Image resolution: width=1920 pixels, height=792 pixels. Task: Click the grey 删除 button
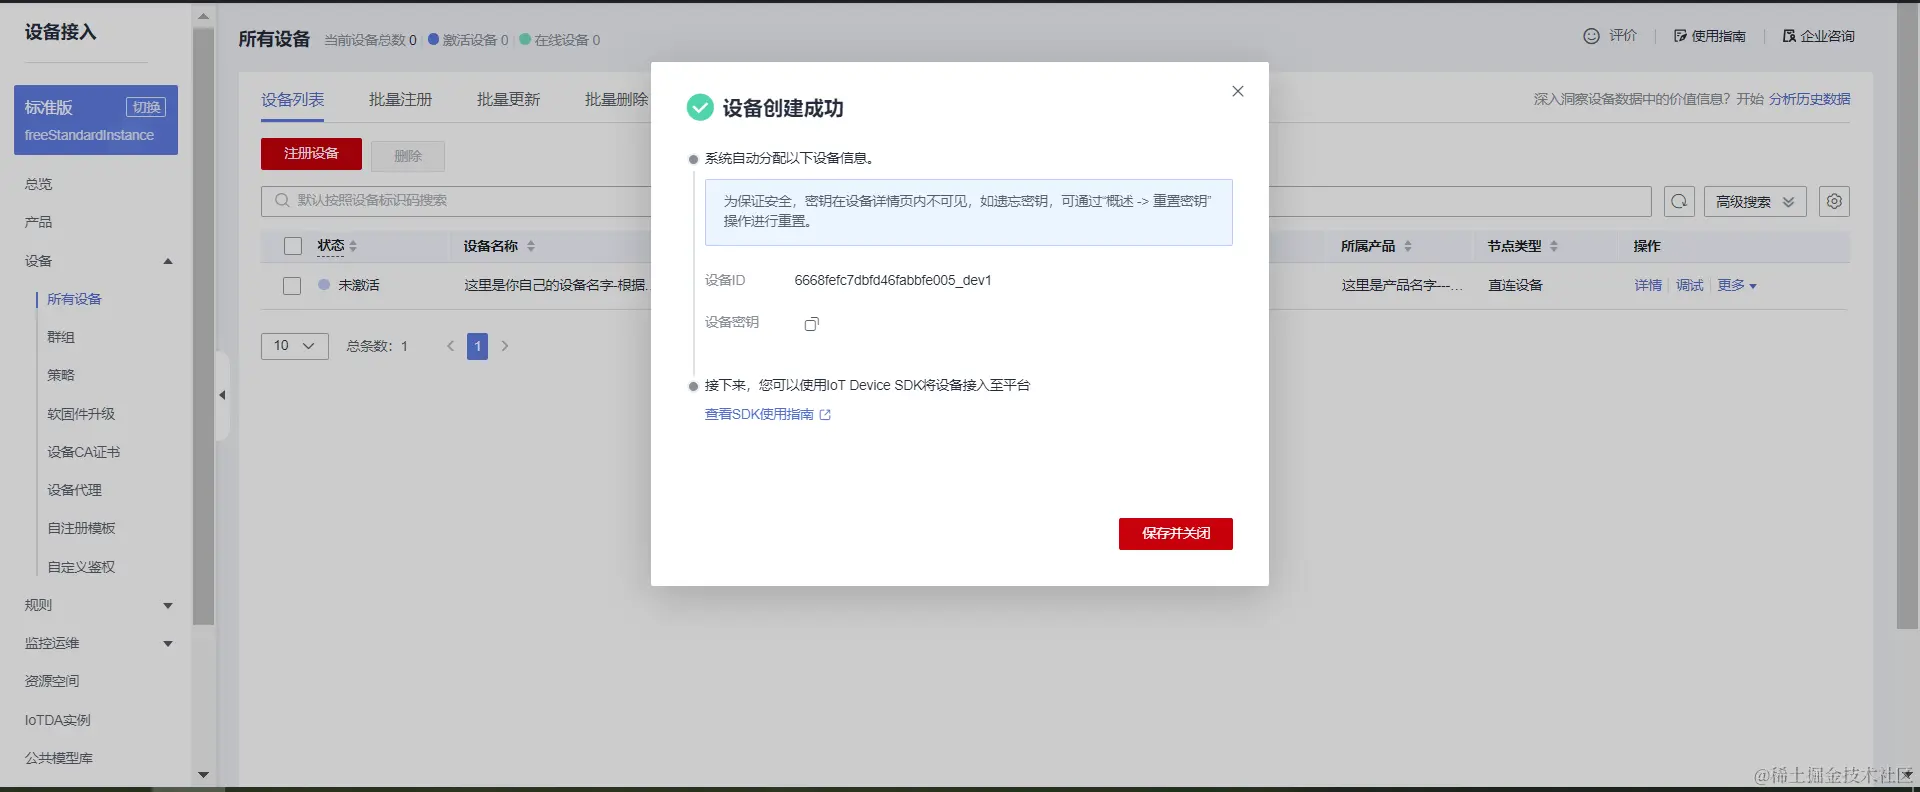(408, 156)
